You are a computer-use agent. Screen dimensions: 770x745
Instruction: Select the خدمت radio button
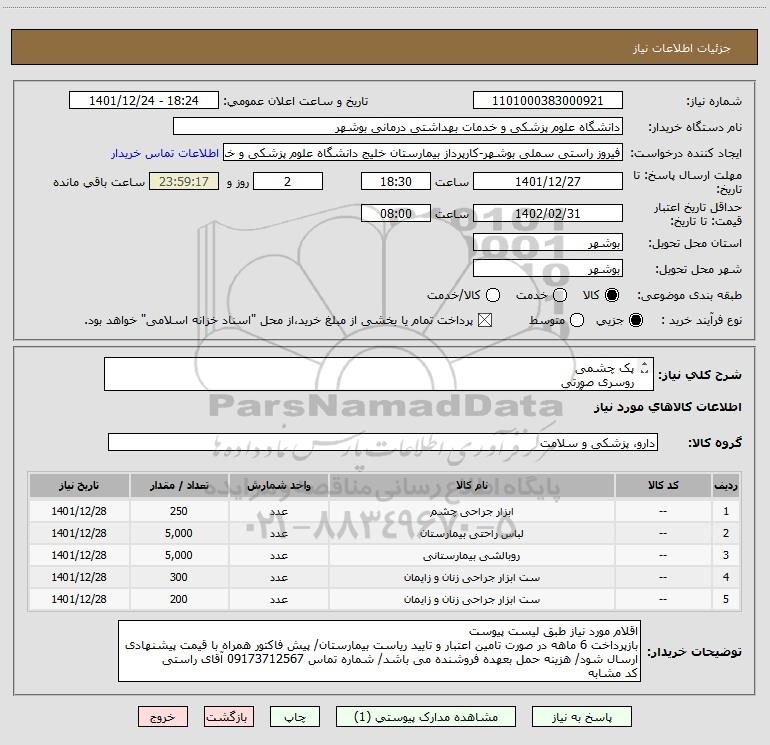[x=560, y=295]
